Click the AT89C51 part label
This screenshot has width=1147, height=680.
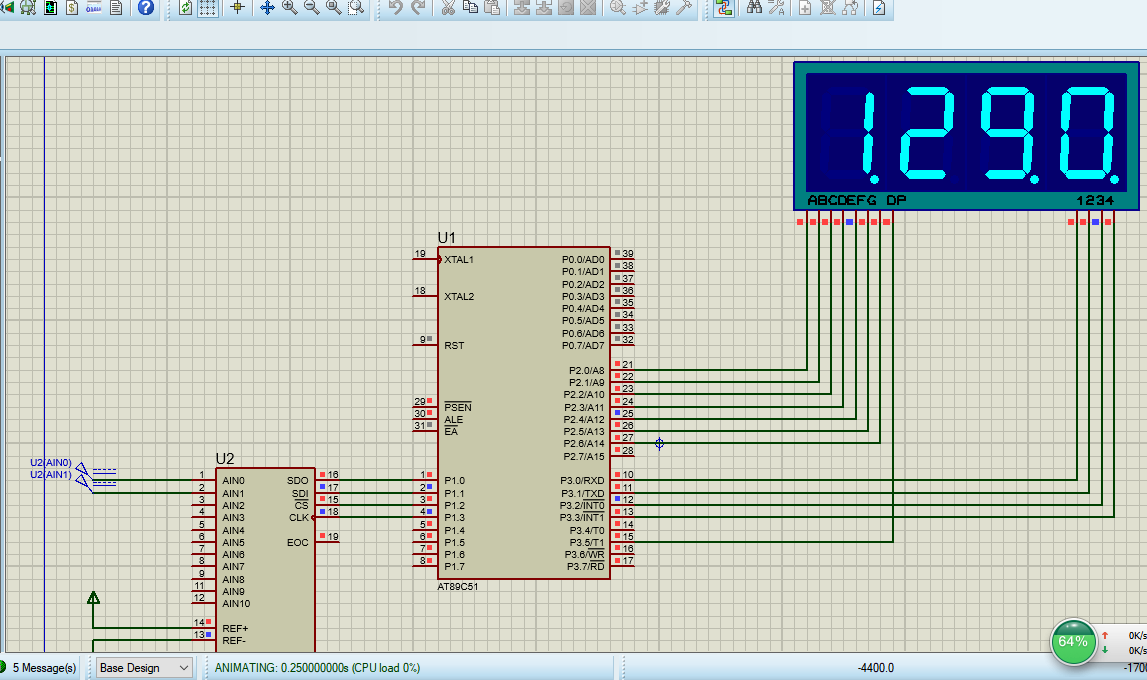coord(457,586)
